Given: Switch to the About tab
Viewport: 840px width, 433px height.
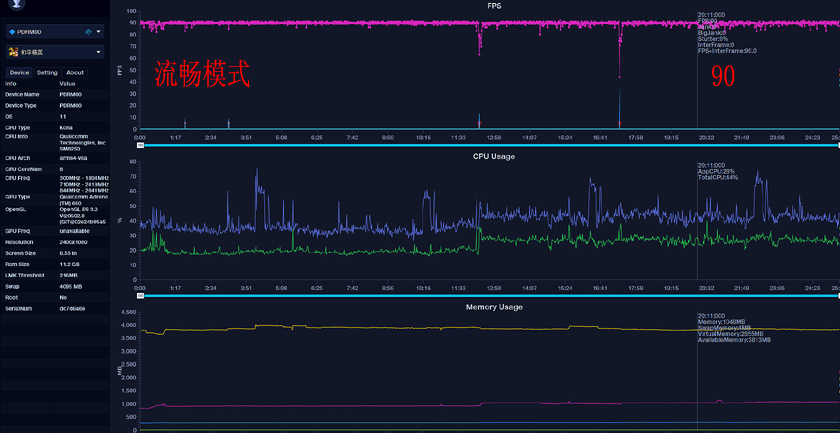Looking at the screenshot, I should click(x=75, y=72).
